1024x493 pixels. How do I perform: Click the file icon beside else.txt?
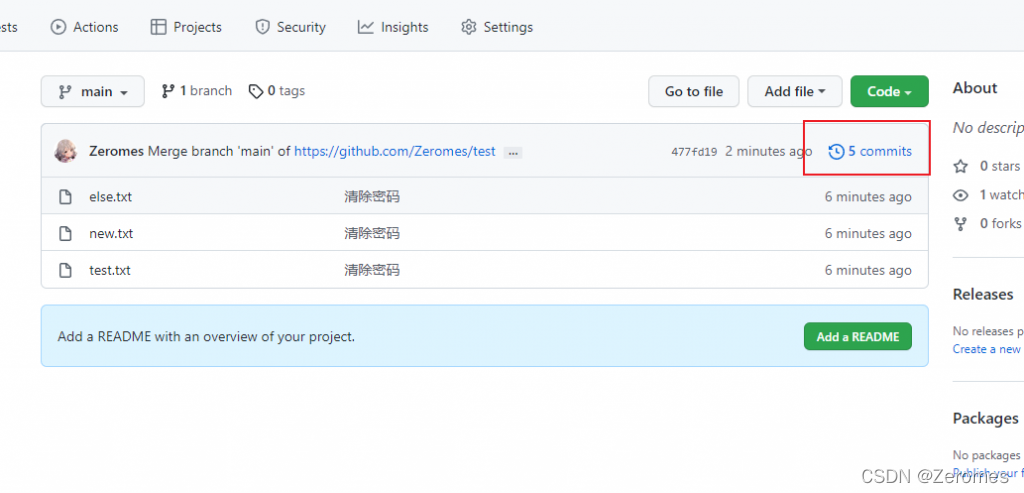(x=65, y=197)
